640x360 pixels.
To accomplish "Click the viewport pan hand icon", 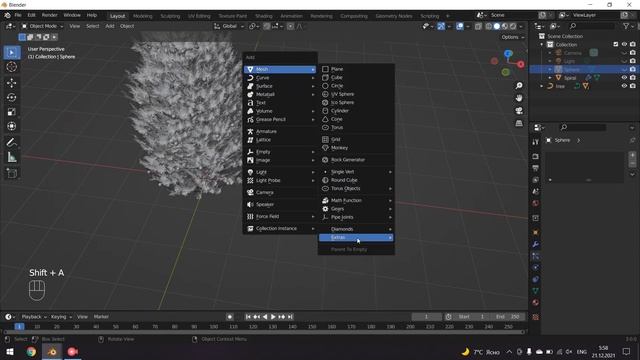I will (519, 98).
